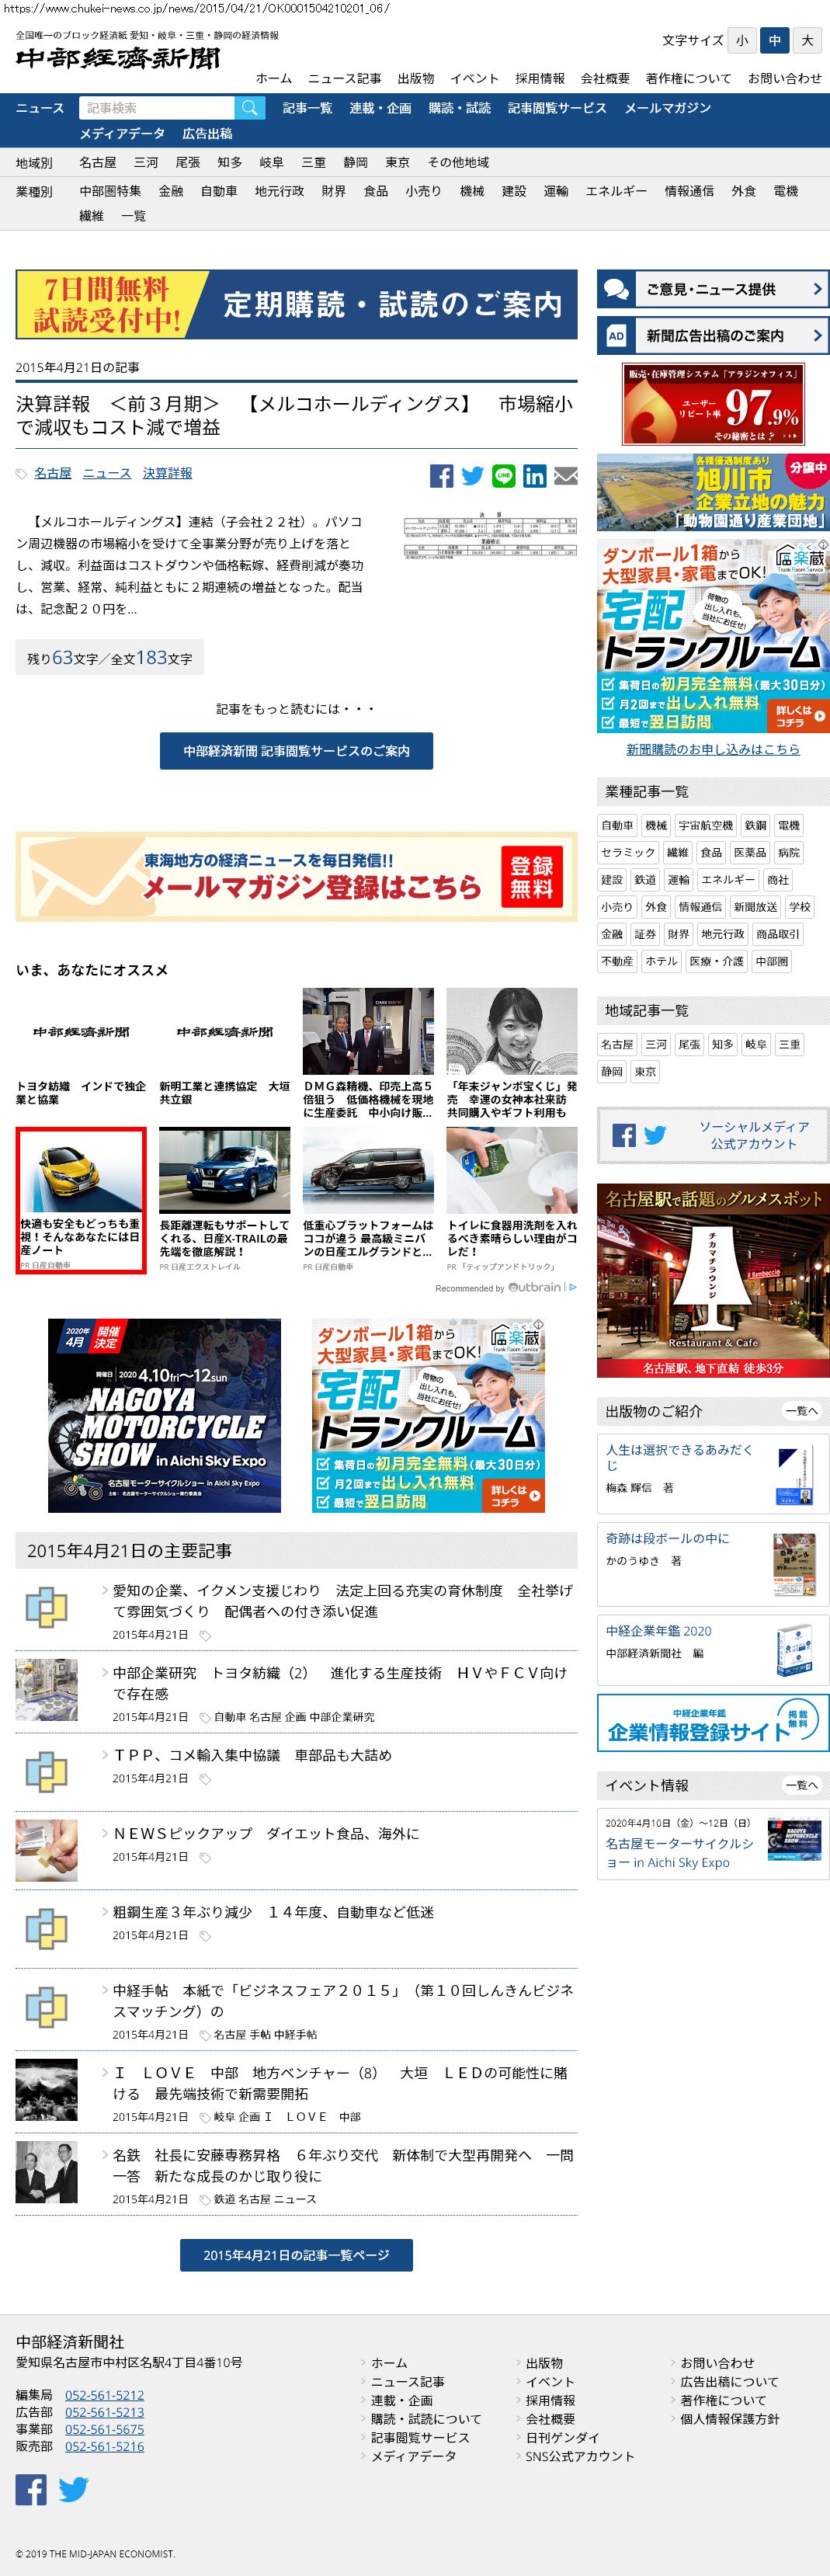Open the footer Facebook icon
The image size is (830, 2576).
tap(31, 2489)
